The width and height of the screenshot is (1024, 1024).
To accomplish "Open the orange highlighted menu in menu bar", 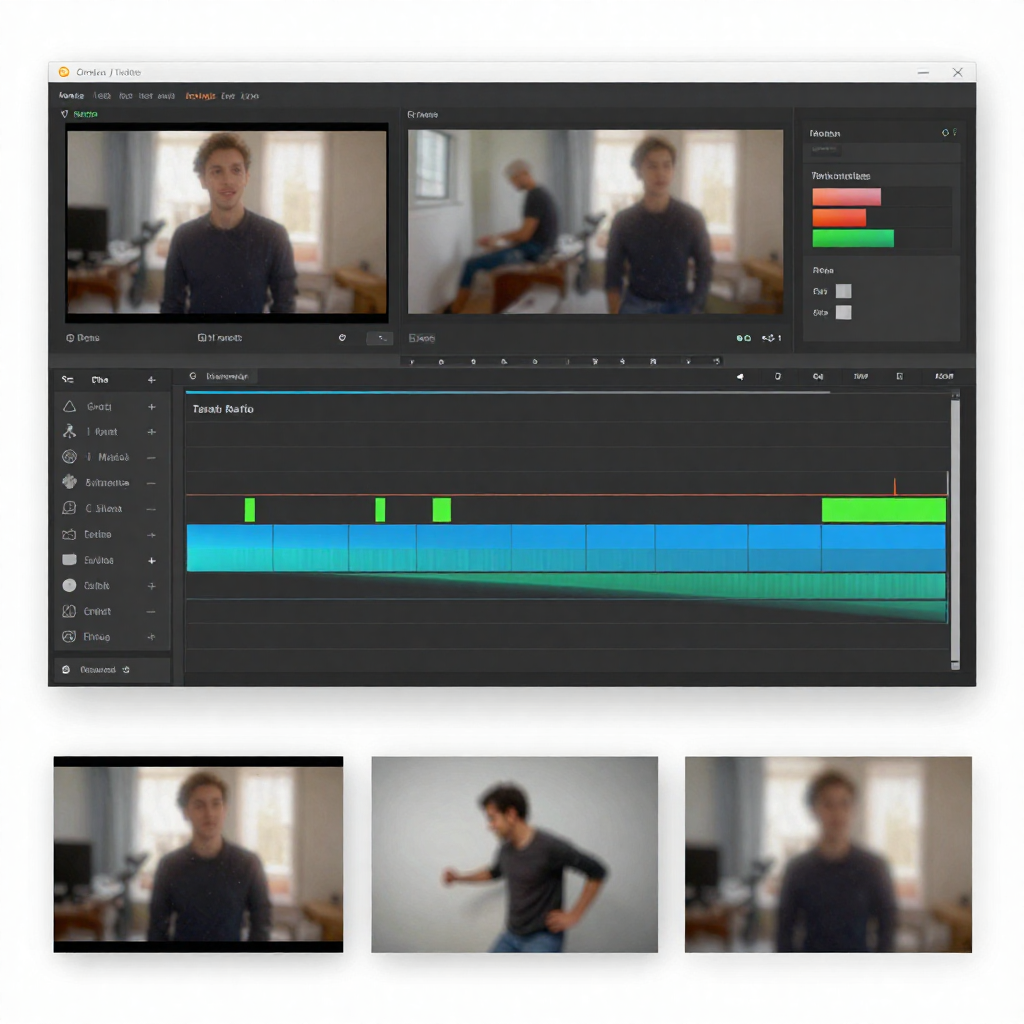I will pos(200,96).
